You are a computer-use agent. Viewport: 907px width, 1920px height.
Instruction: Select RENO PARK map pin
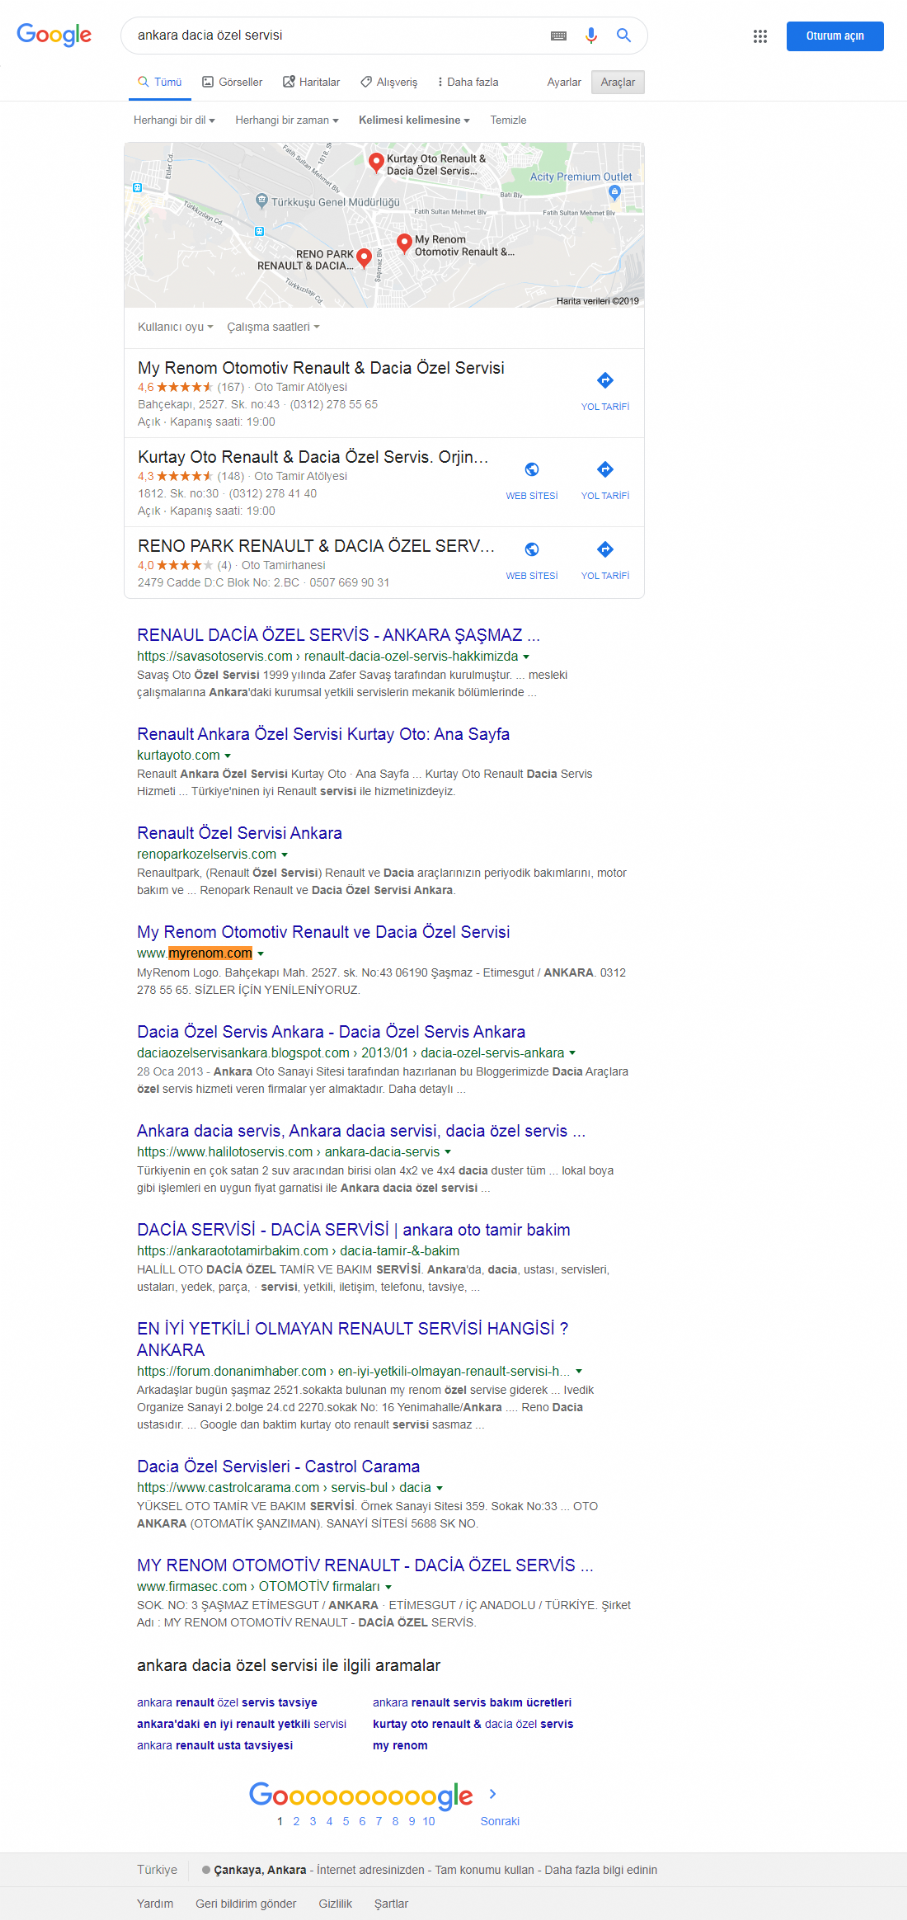click(x=364, y=258)
